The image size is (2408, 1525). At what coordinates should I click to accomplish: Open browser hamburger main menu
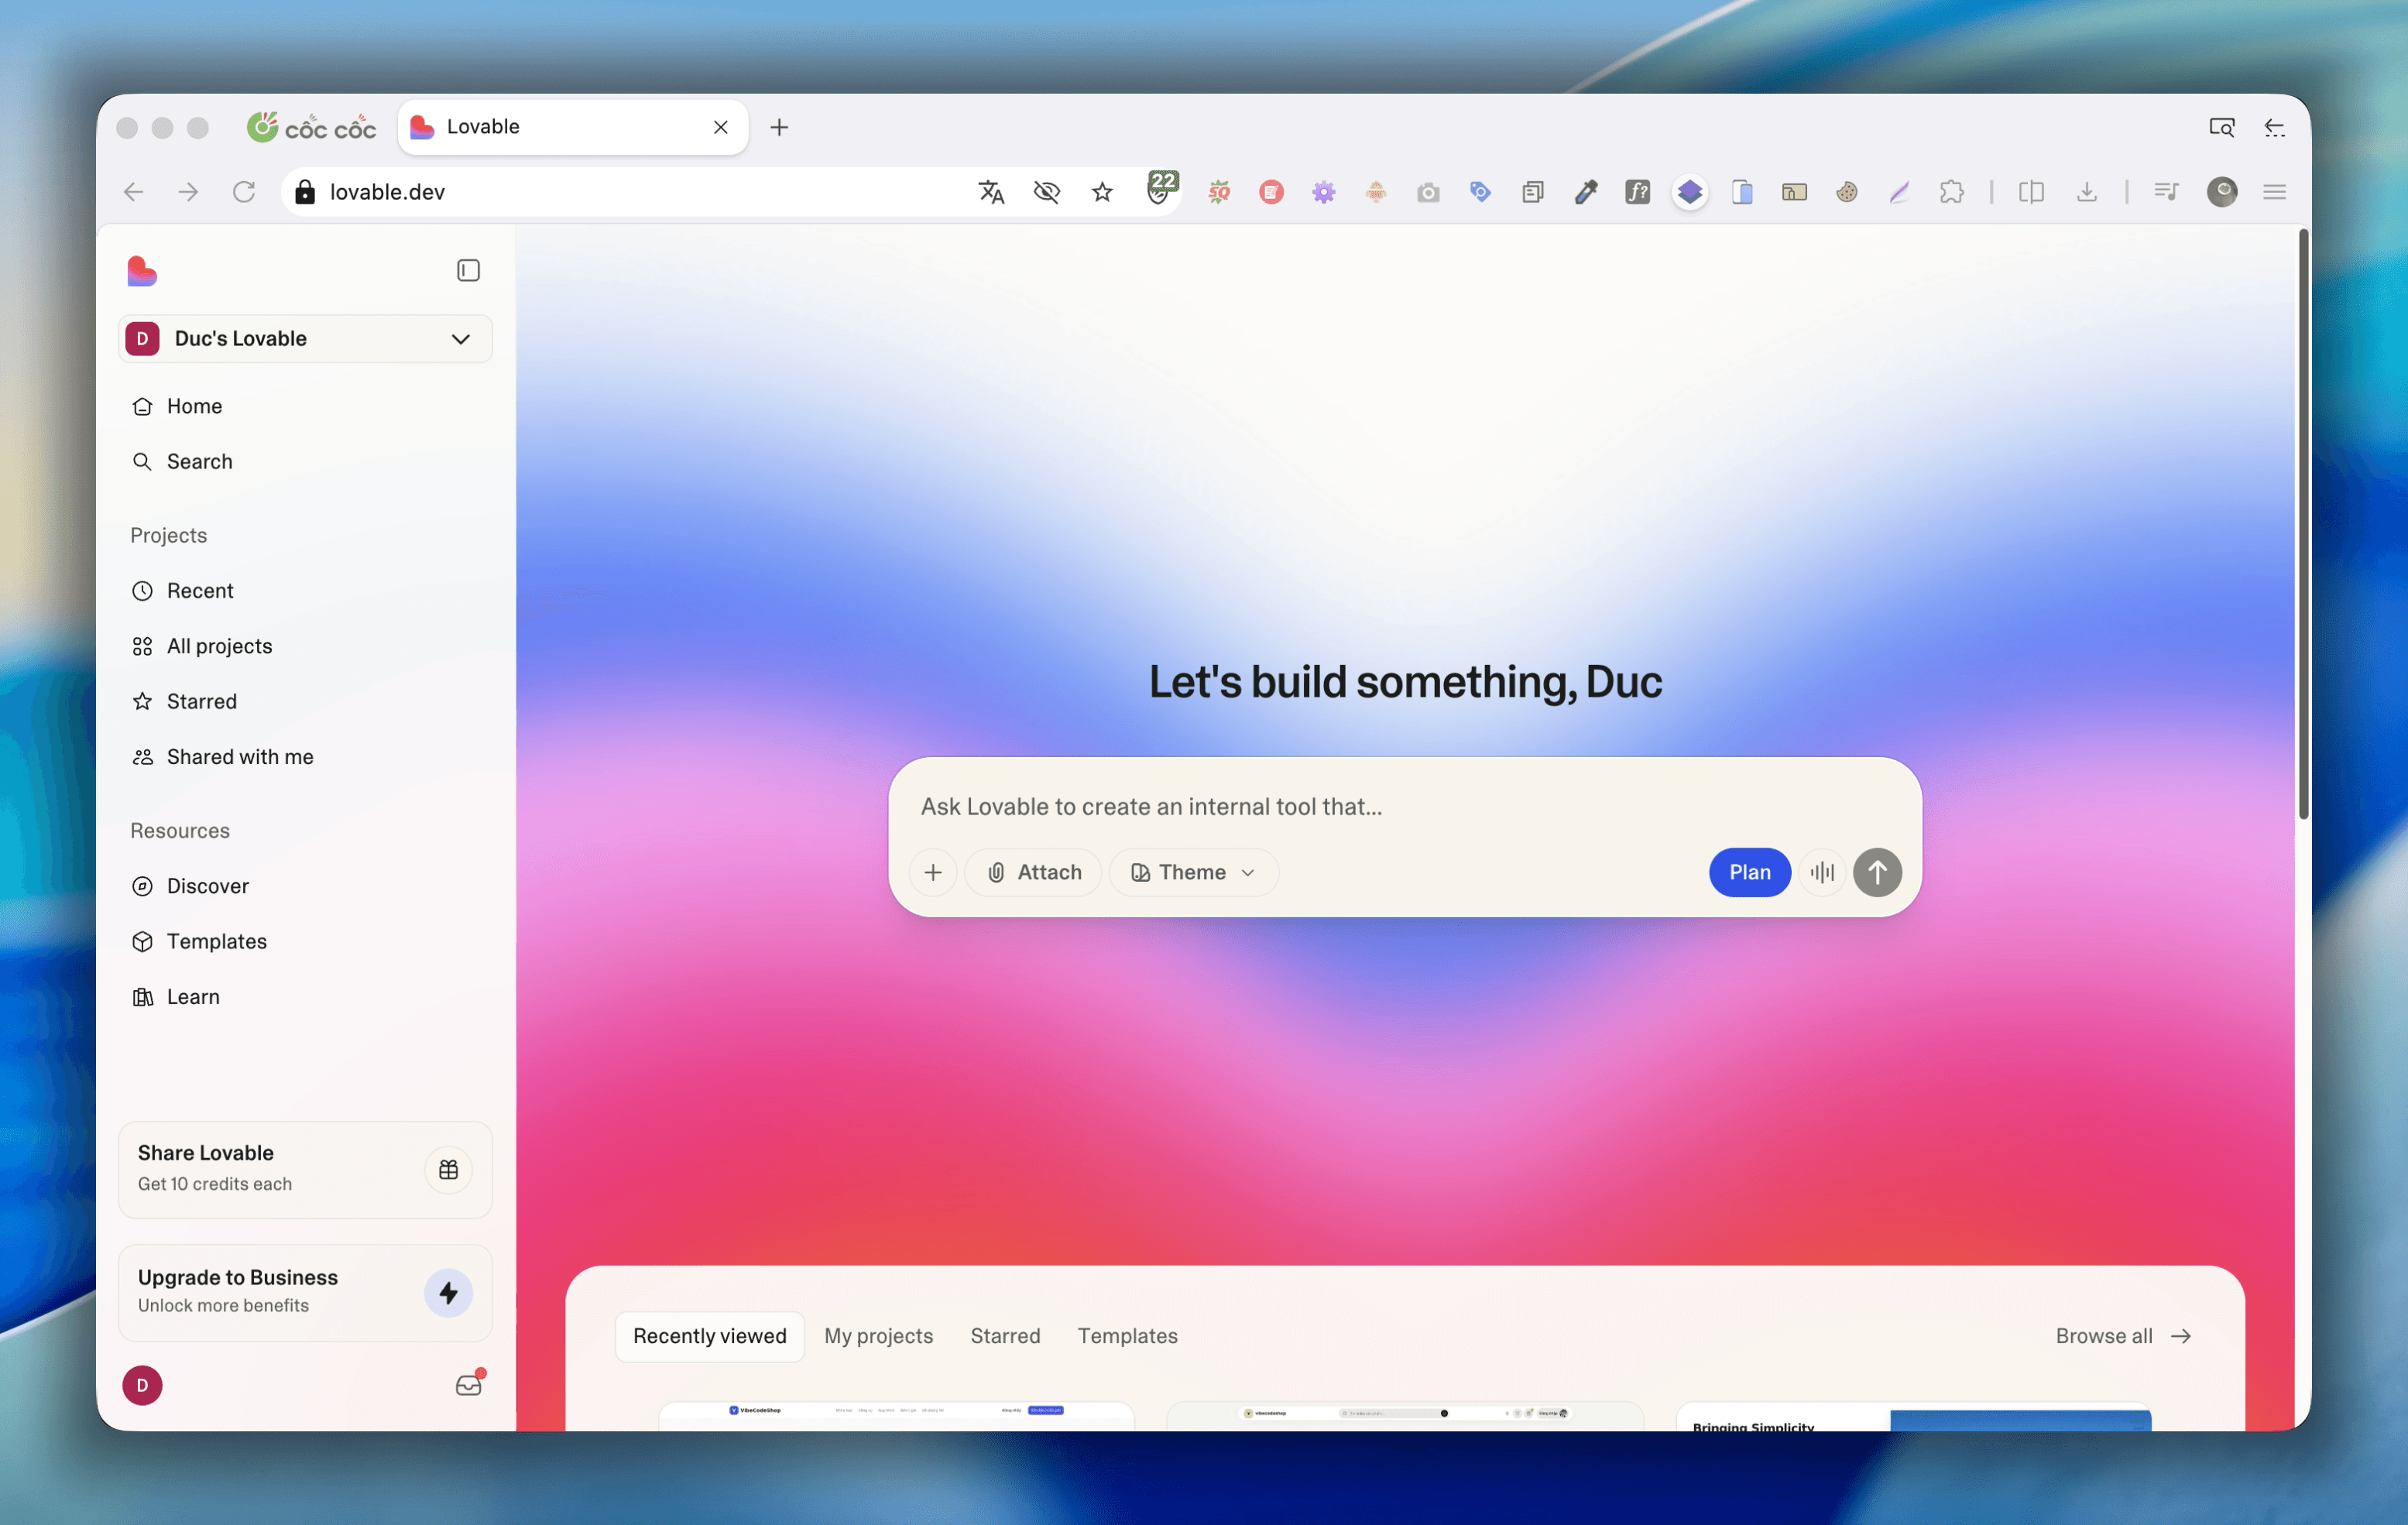2274,192
